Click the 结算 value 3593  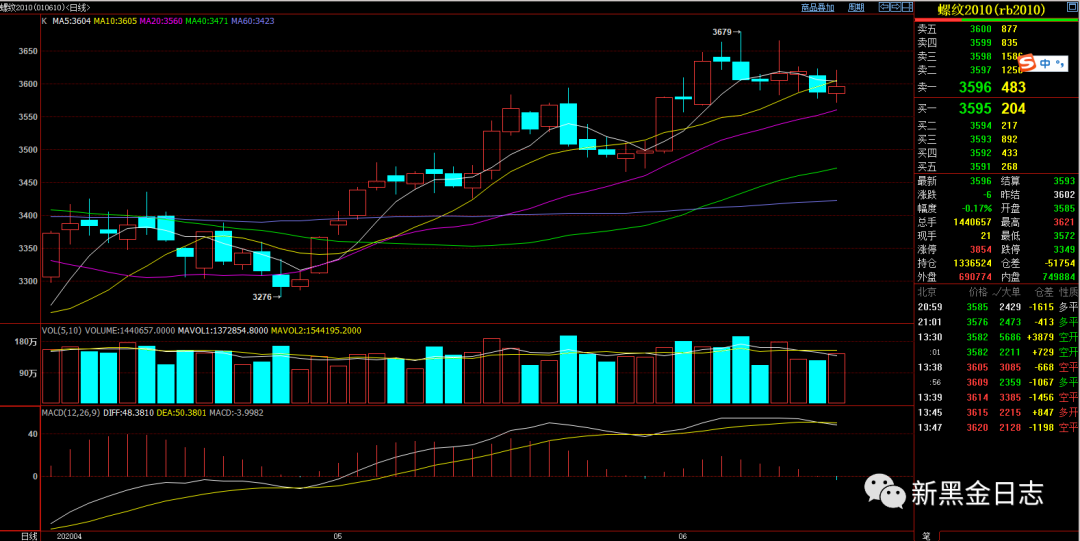point(1064,181)
